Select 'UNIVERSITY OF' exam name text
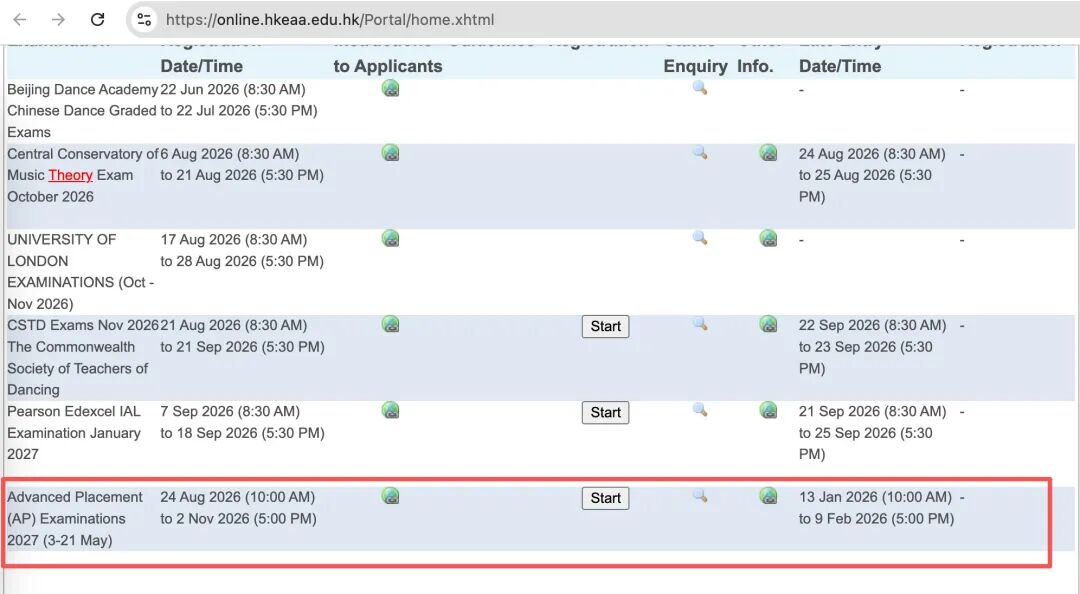 [62, 239]
